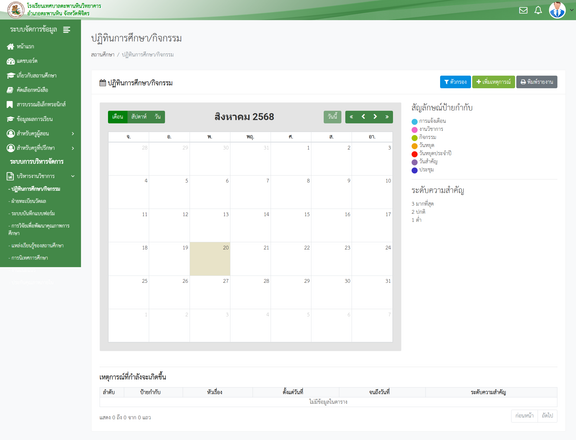Open the dashboard gauge icon item
Image resolution: width=576 pixels, height=440 pixels.
point(11,61)
